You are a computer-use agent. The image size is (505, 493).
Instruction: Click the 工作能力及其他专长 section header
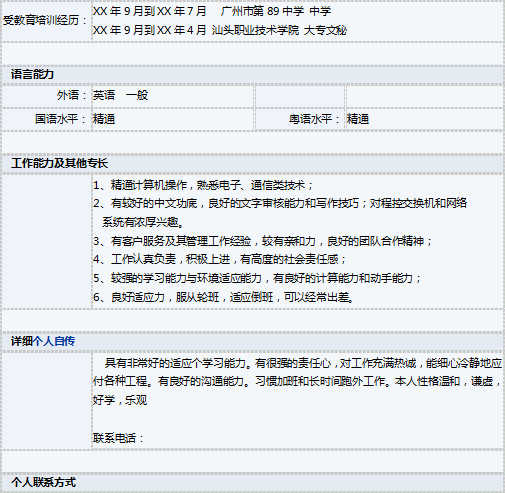(x=59, y=163)
